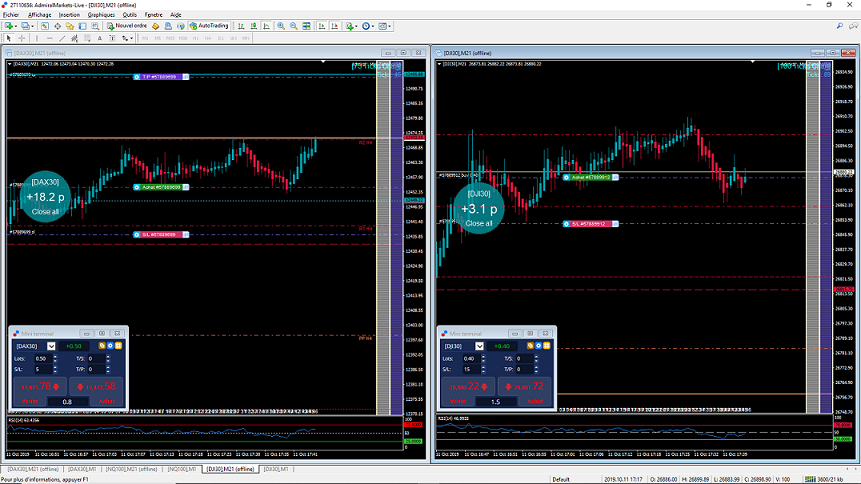
Task: Draw a horizontal line tool
Action: click(x=49, y=38)
